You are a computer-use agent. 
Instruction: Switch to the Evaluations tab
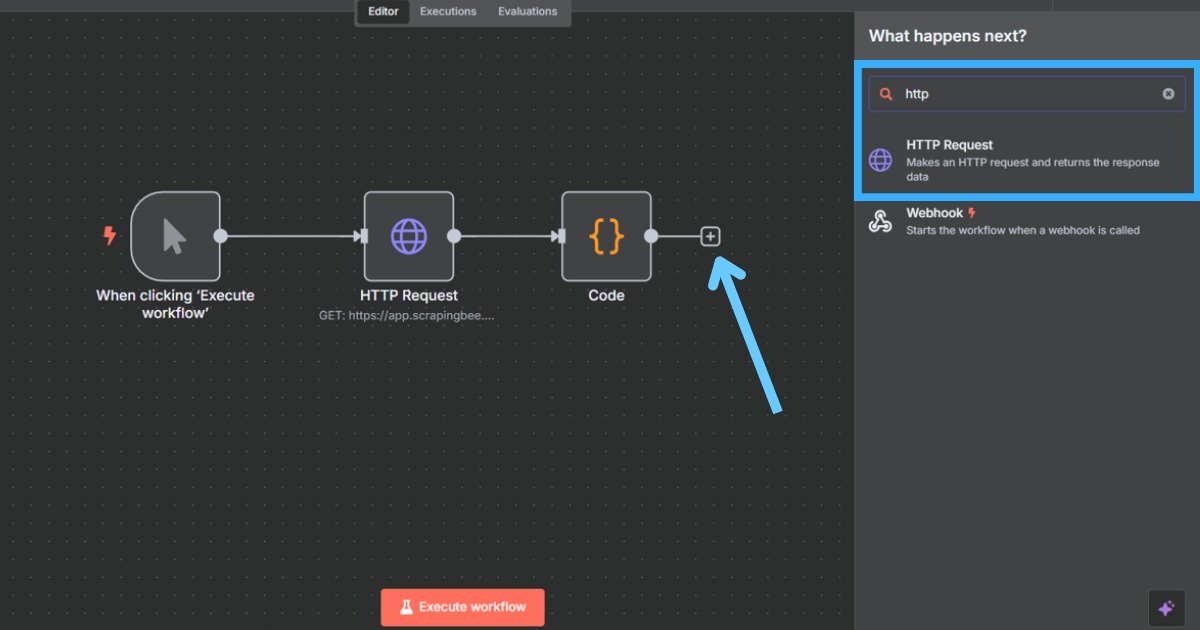click(x=528, y=11)
